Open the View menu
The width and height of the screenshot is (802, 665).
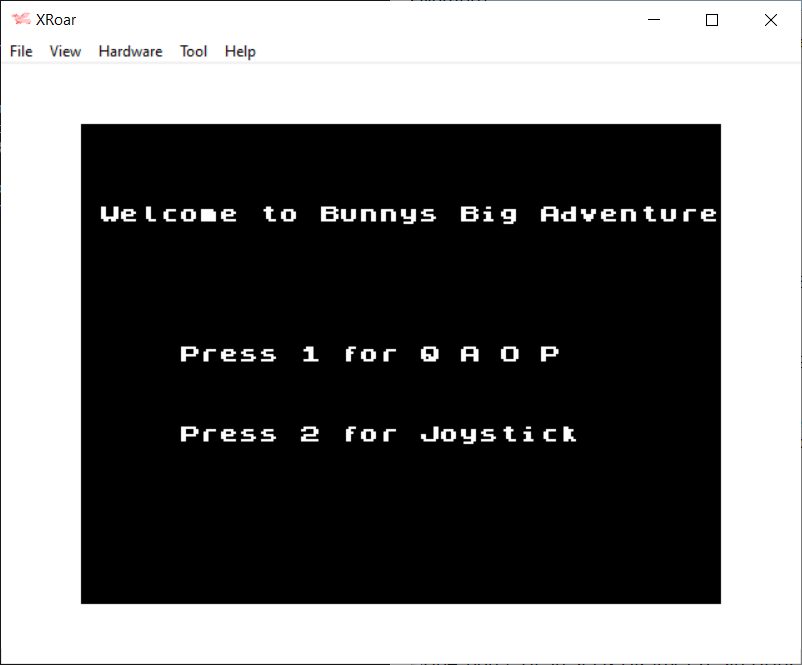65,51
